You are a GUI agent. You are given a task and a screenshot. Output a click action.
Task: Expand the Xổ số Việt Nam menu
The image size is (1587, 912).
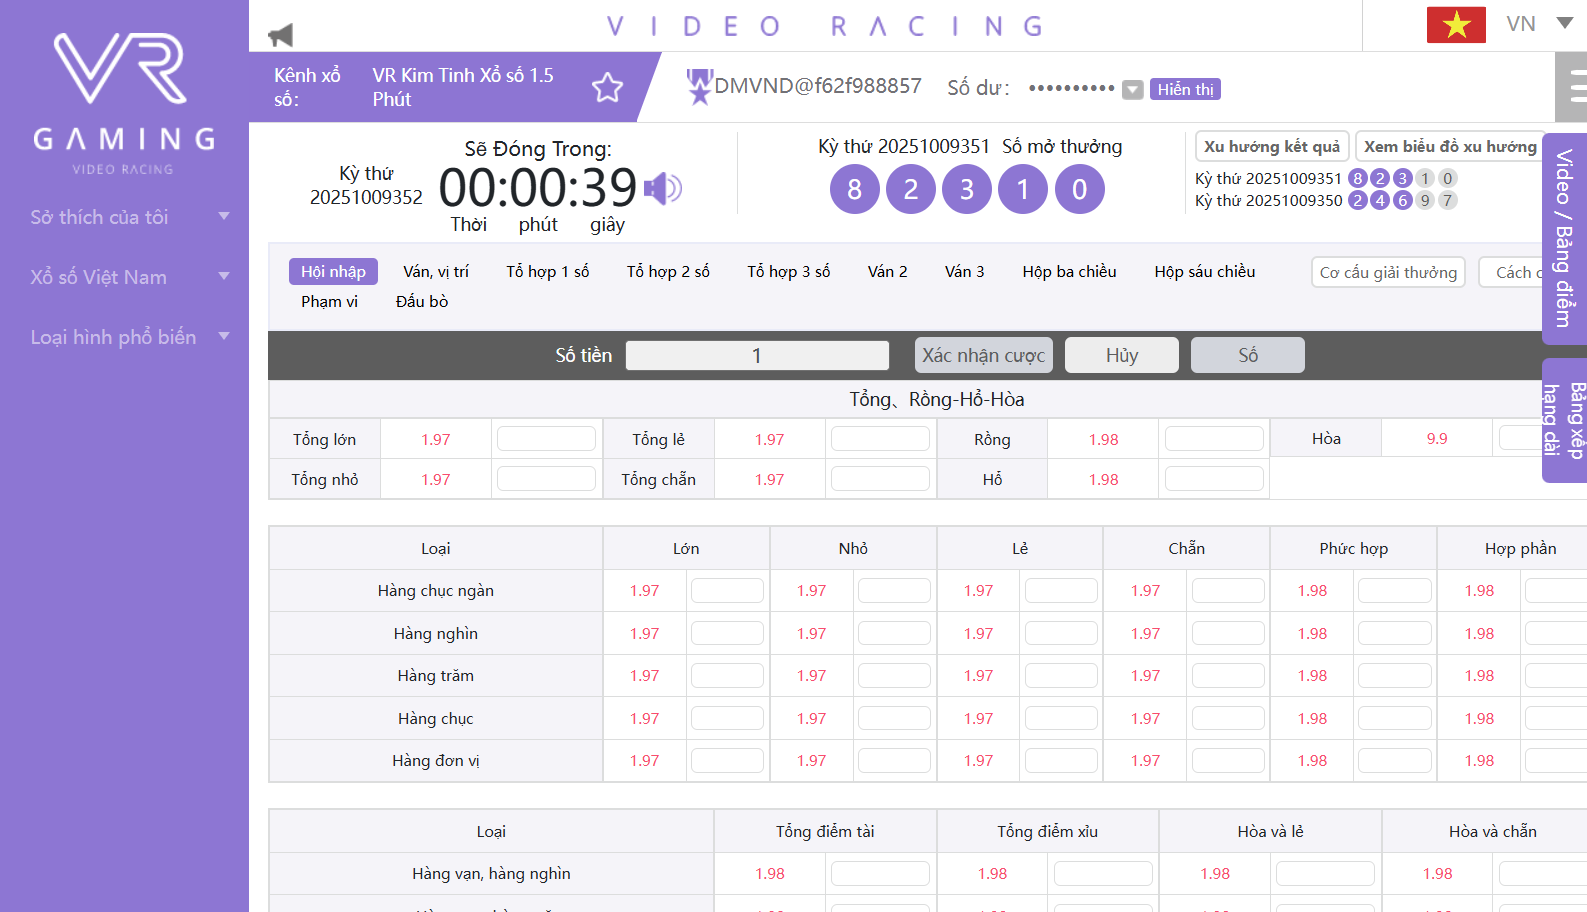click(129, 277)
